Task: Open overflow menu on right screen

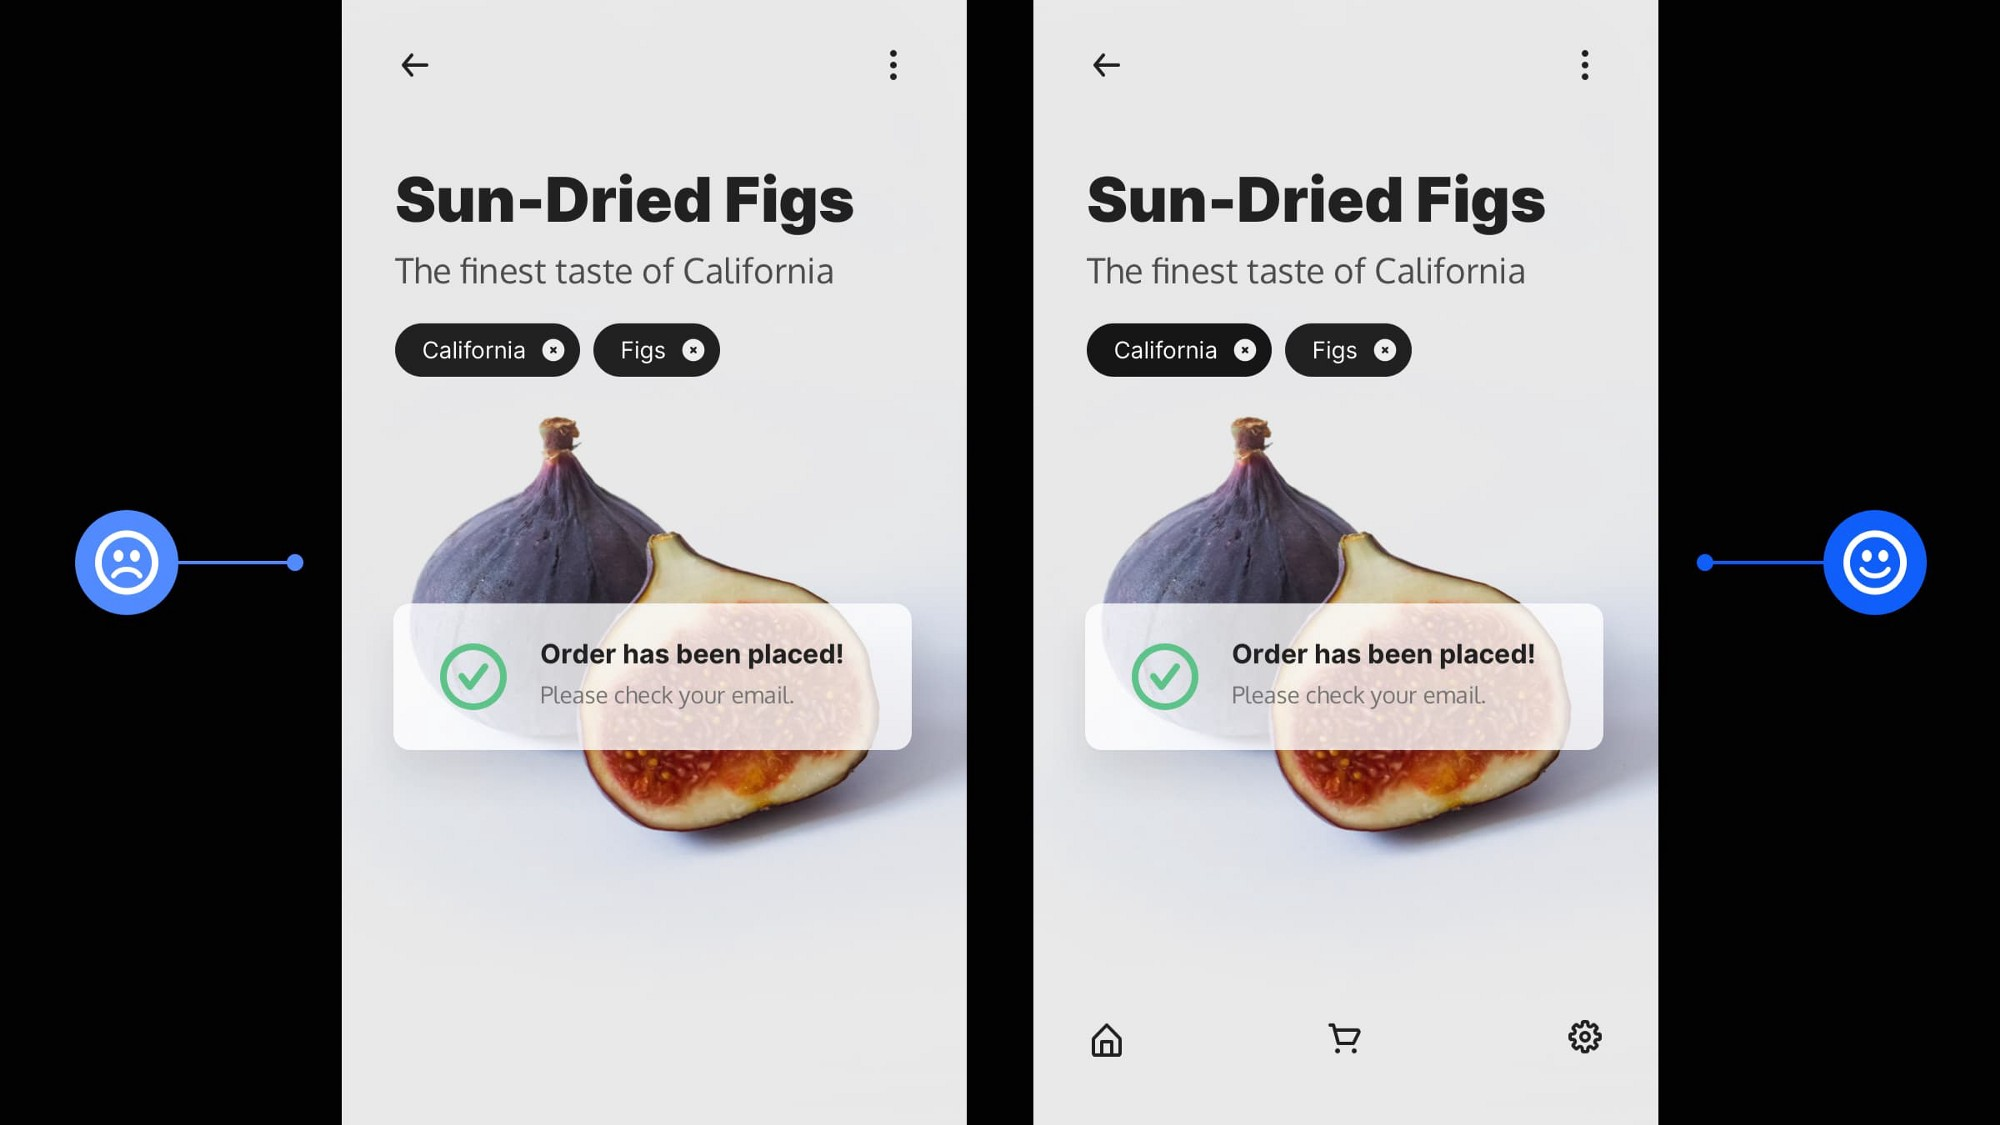Action: (x=1584, y=65)
